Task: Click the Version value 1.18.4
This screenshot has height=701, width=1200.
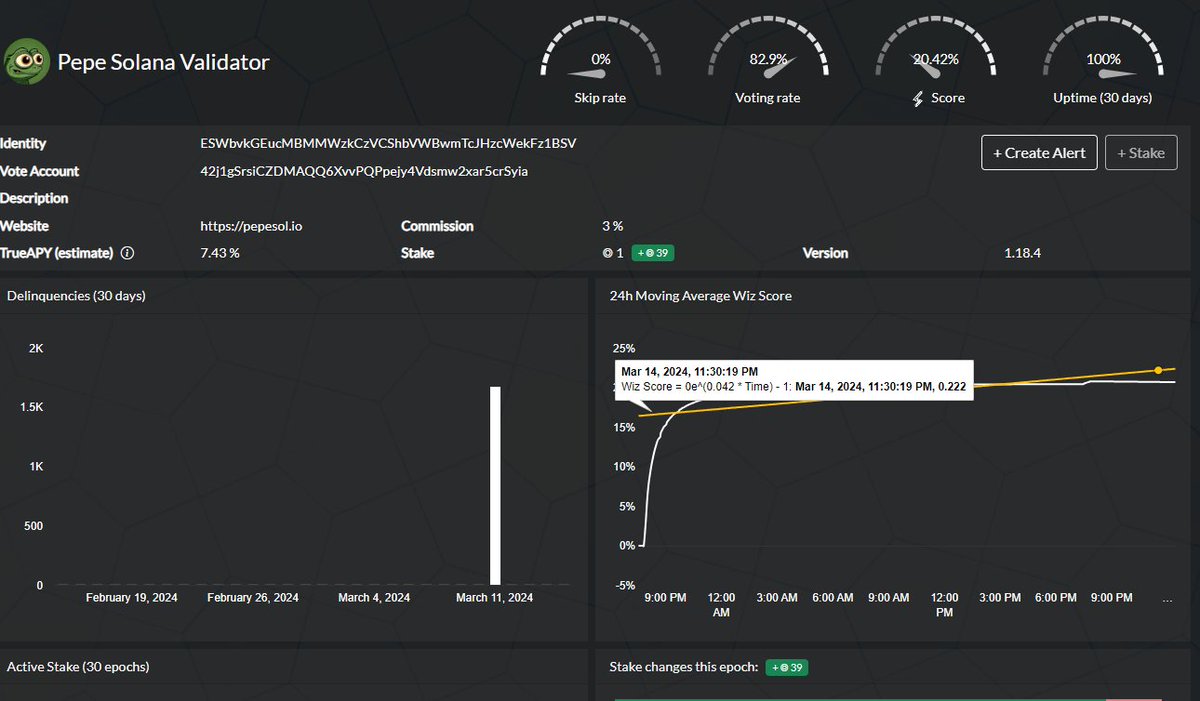Action: pyautogui.click(x=1022, y=253)
